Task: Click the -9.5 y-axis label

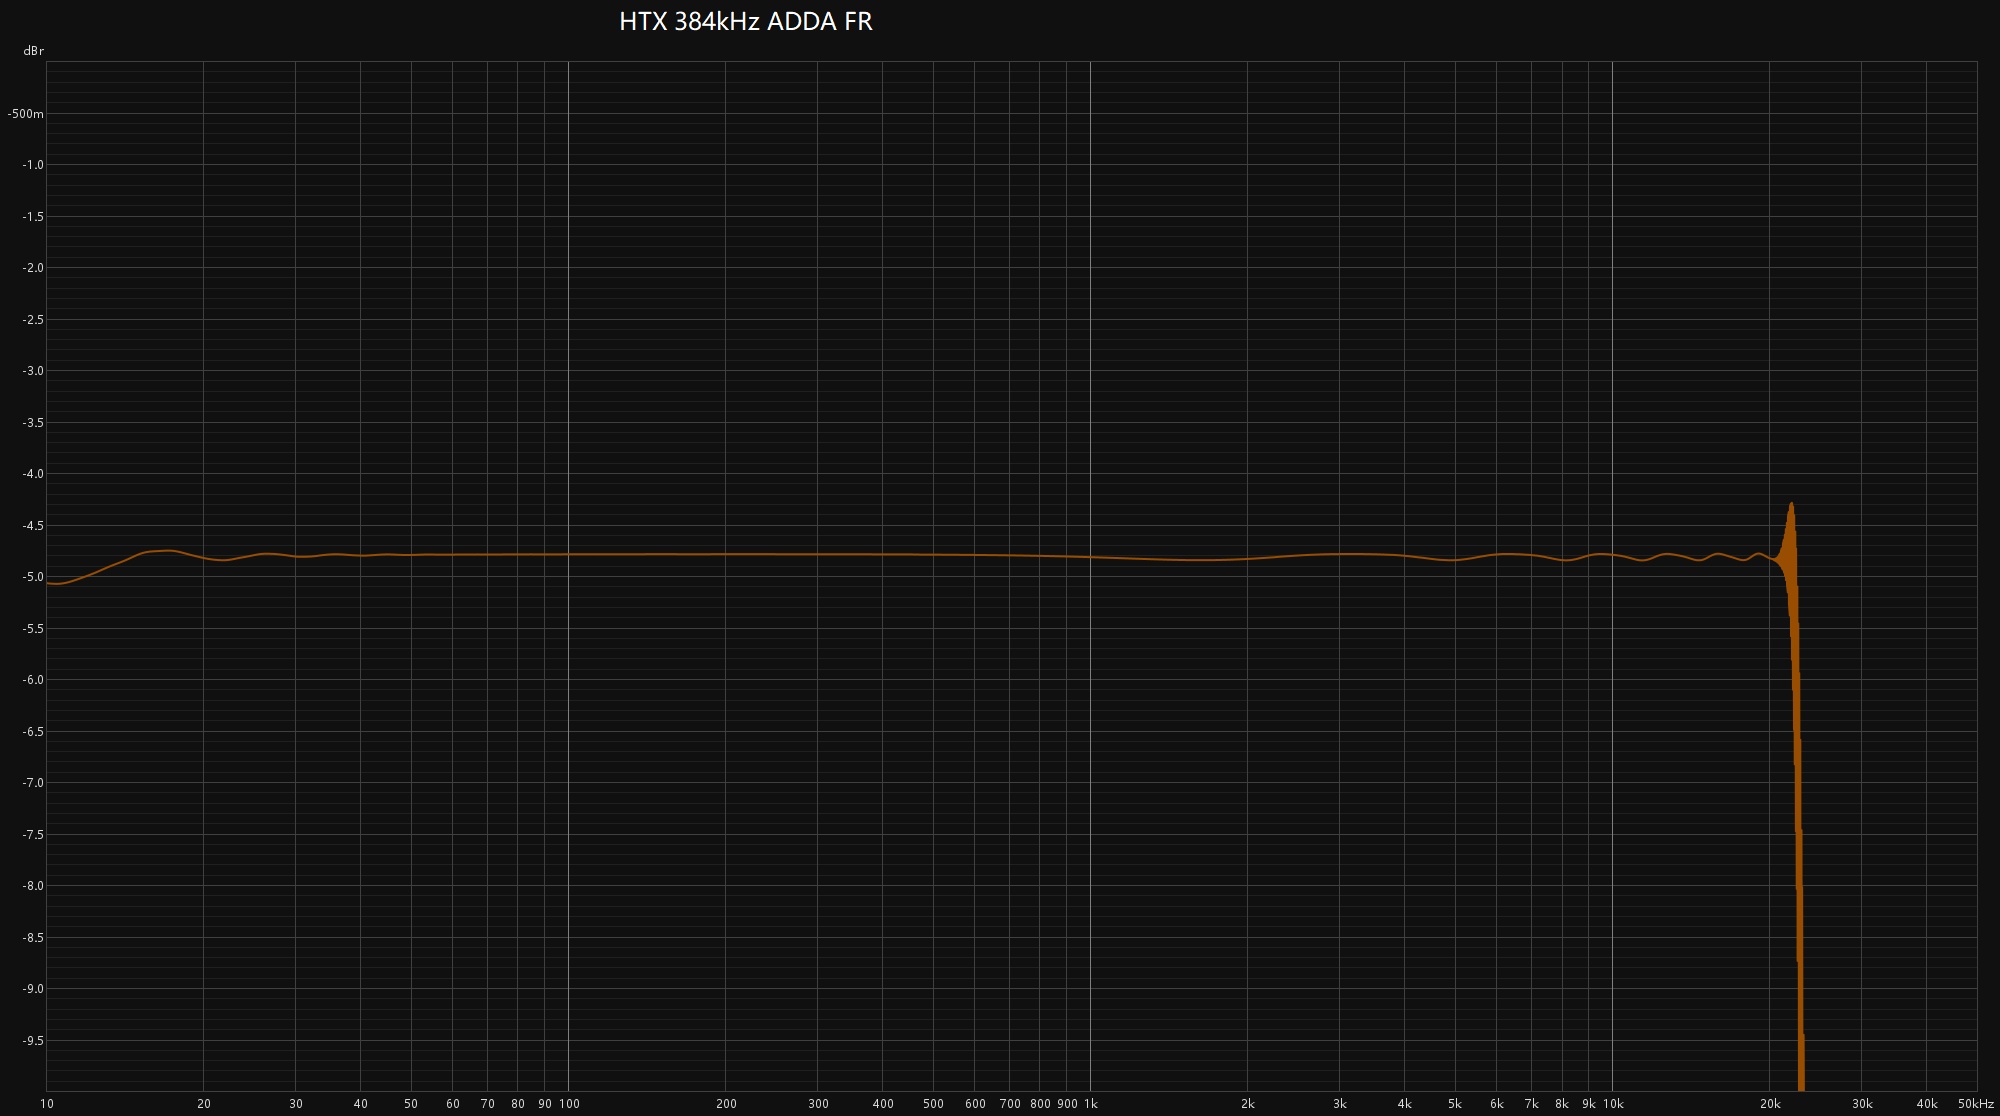Action: [x=33, y=1041]
